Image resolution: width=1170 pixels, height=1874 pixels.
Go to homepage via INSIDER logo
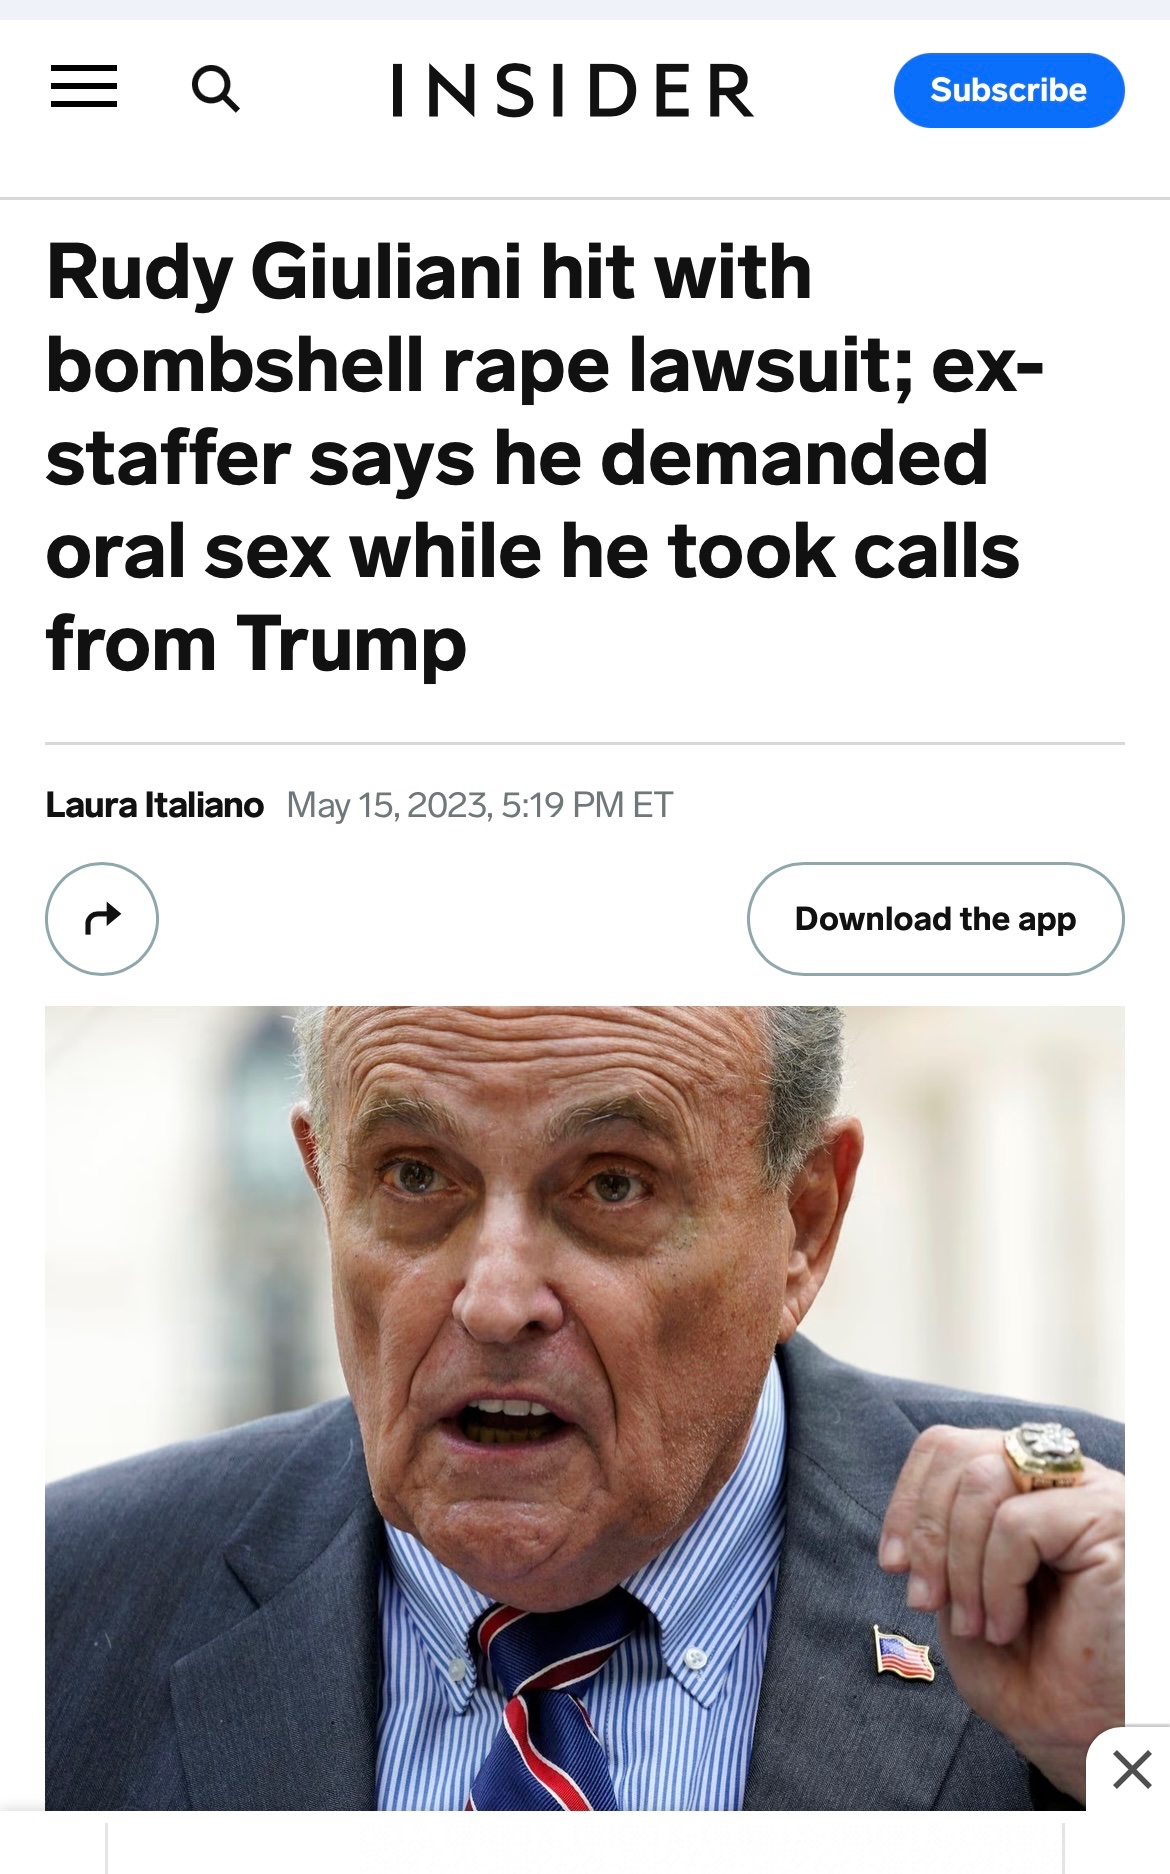[x=572, y=90]
